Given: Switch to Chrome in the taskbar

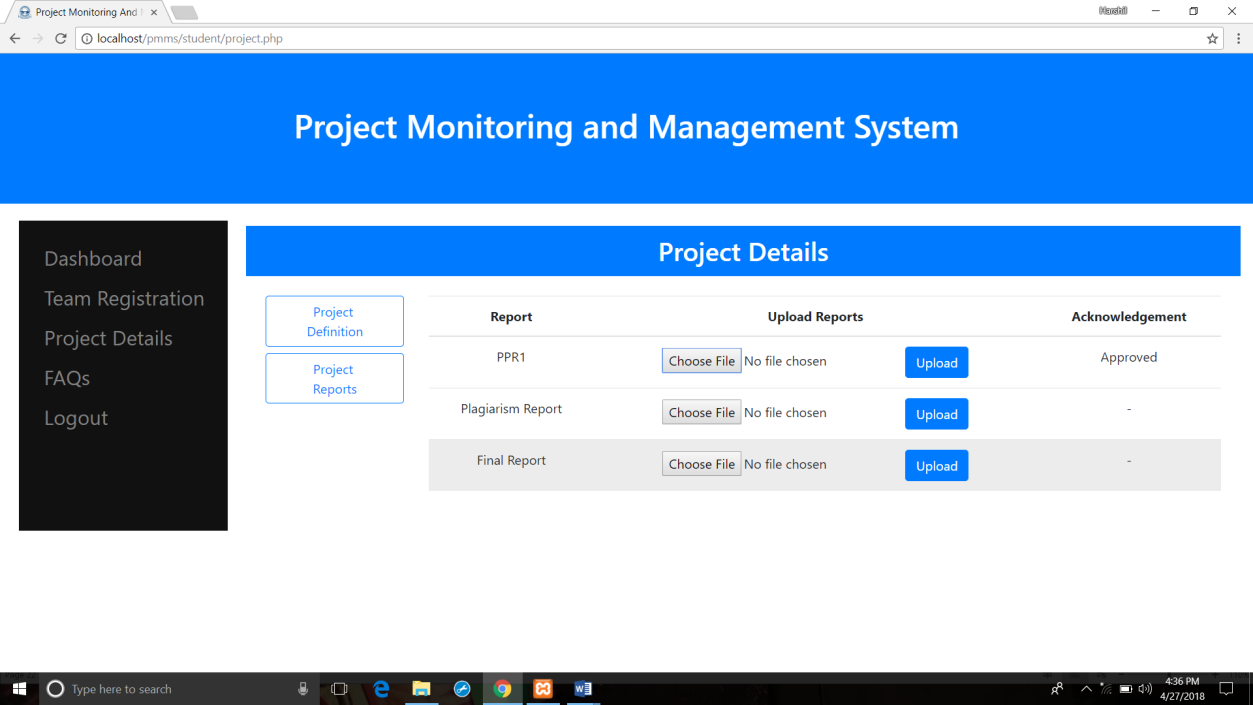Looking at the screenshot, I should (502, 689).
